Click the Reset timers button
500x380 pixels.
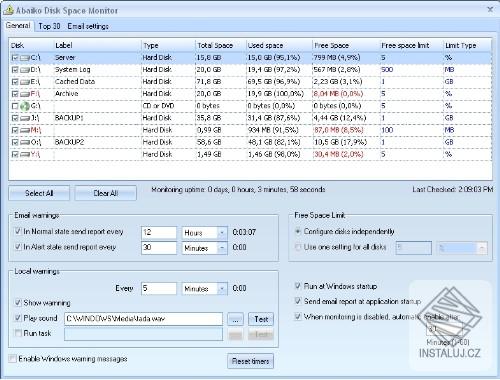[250, 361]
